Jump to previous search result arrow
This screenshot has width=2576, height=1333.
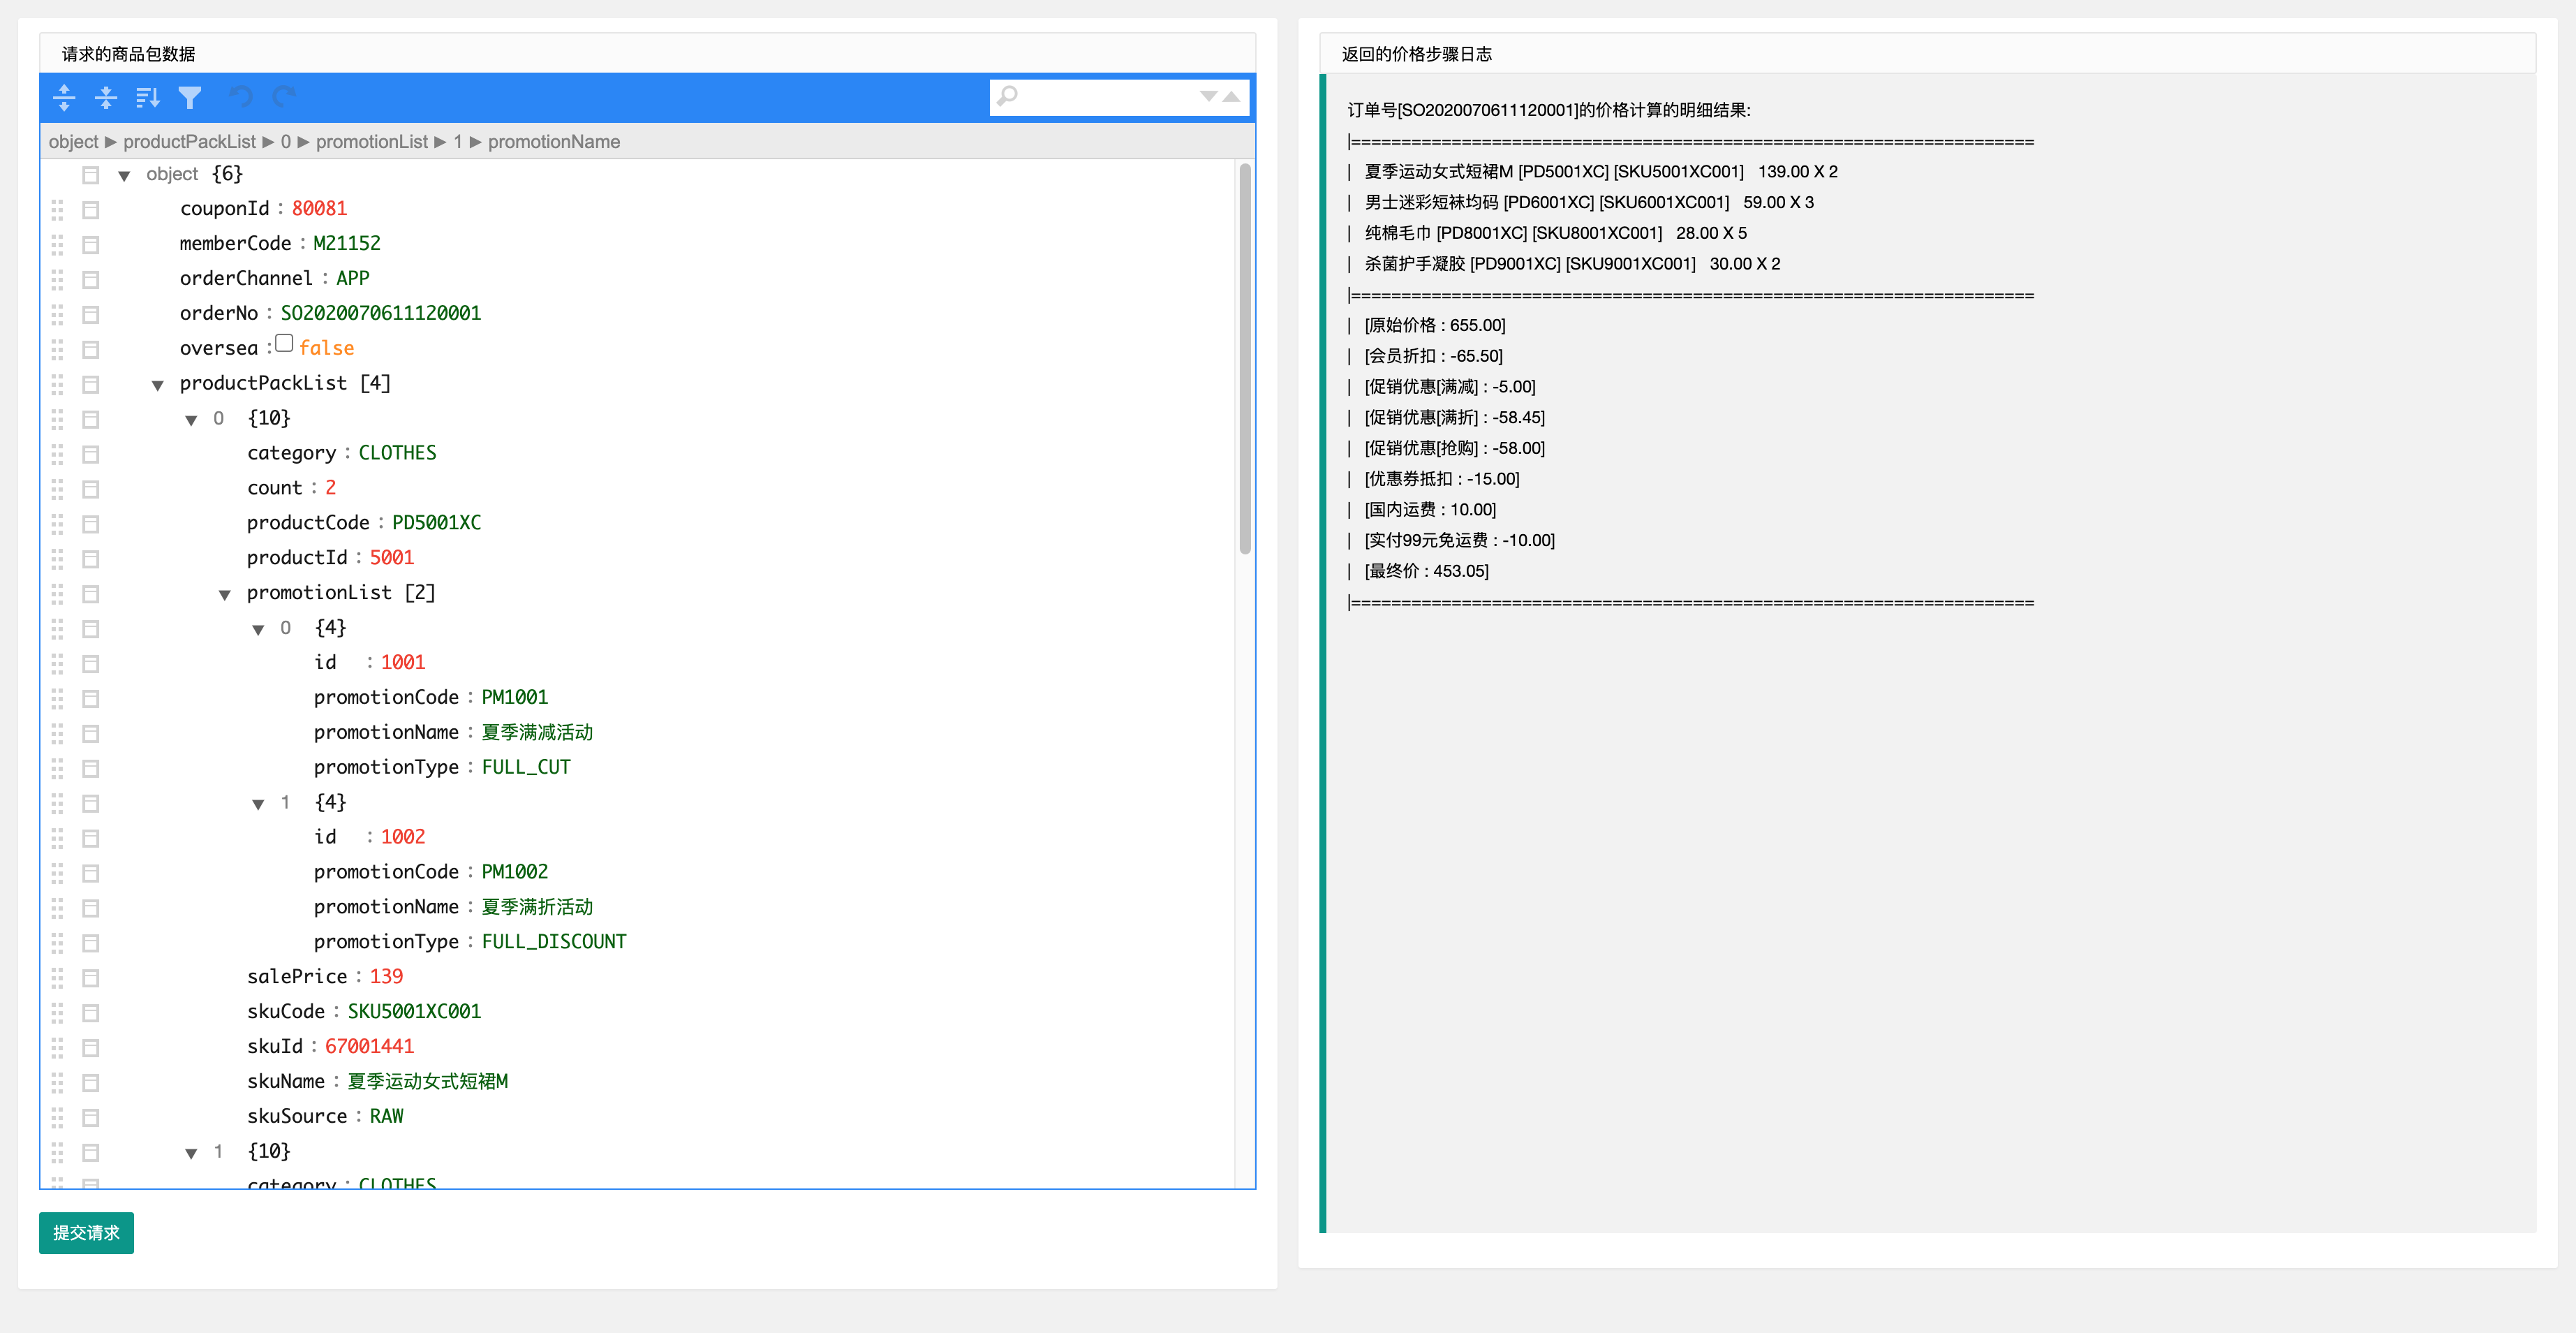pos(1232,97)
